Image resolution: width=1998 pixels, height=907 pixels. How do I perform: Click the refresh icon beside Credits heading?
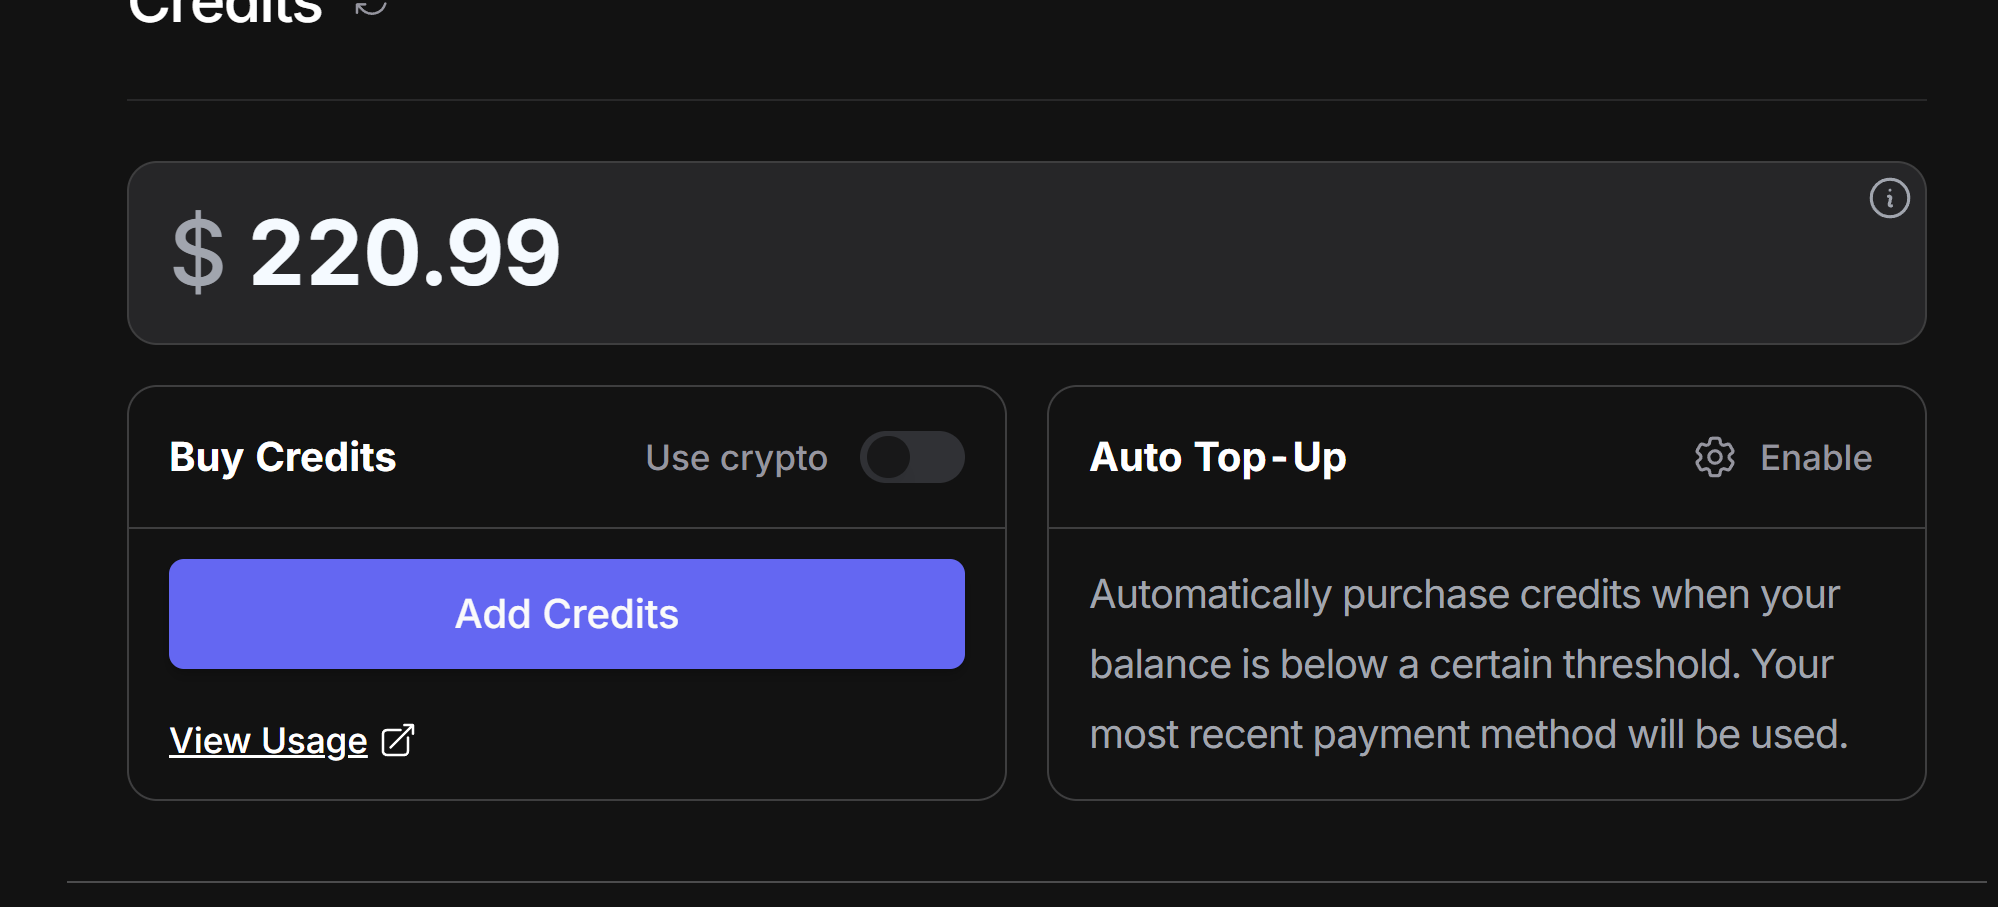[371, 7]
